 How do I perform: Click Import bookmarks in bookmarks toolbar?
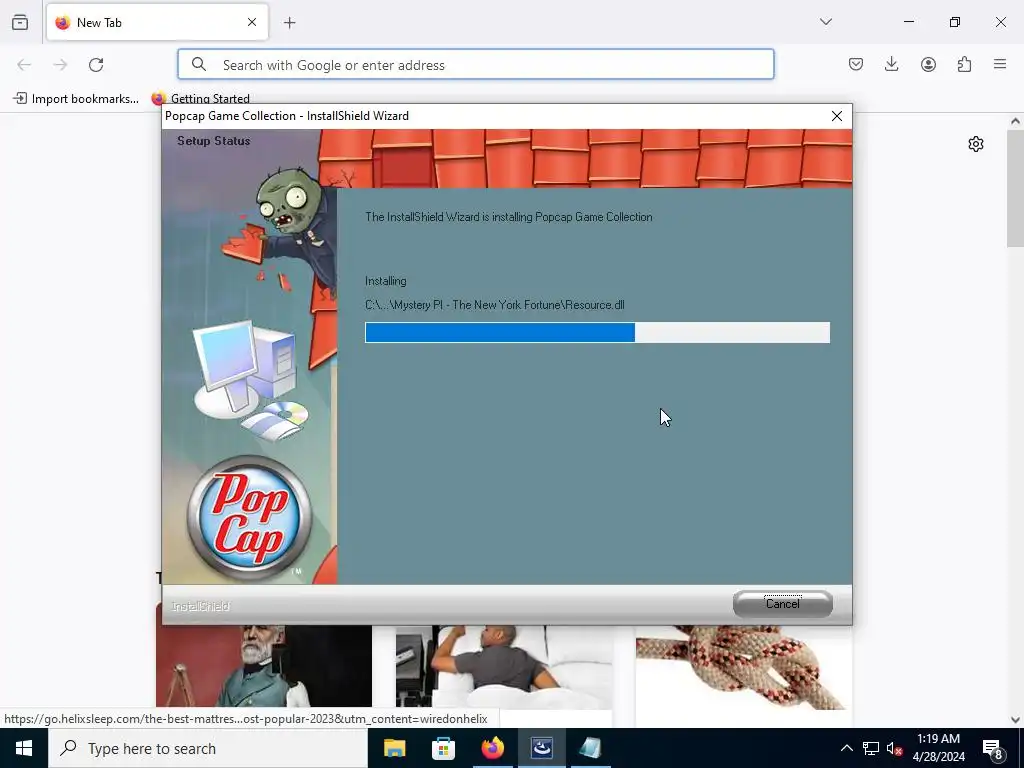76,99
